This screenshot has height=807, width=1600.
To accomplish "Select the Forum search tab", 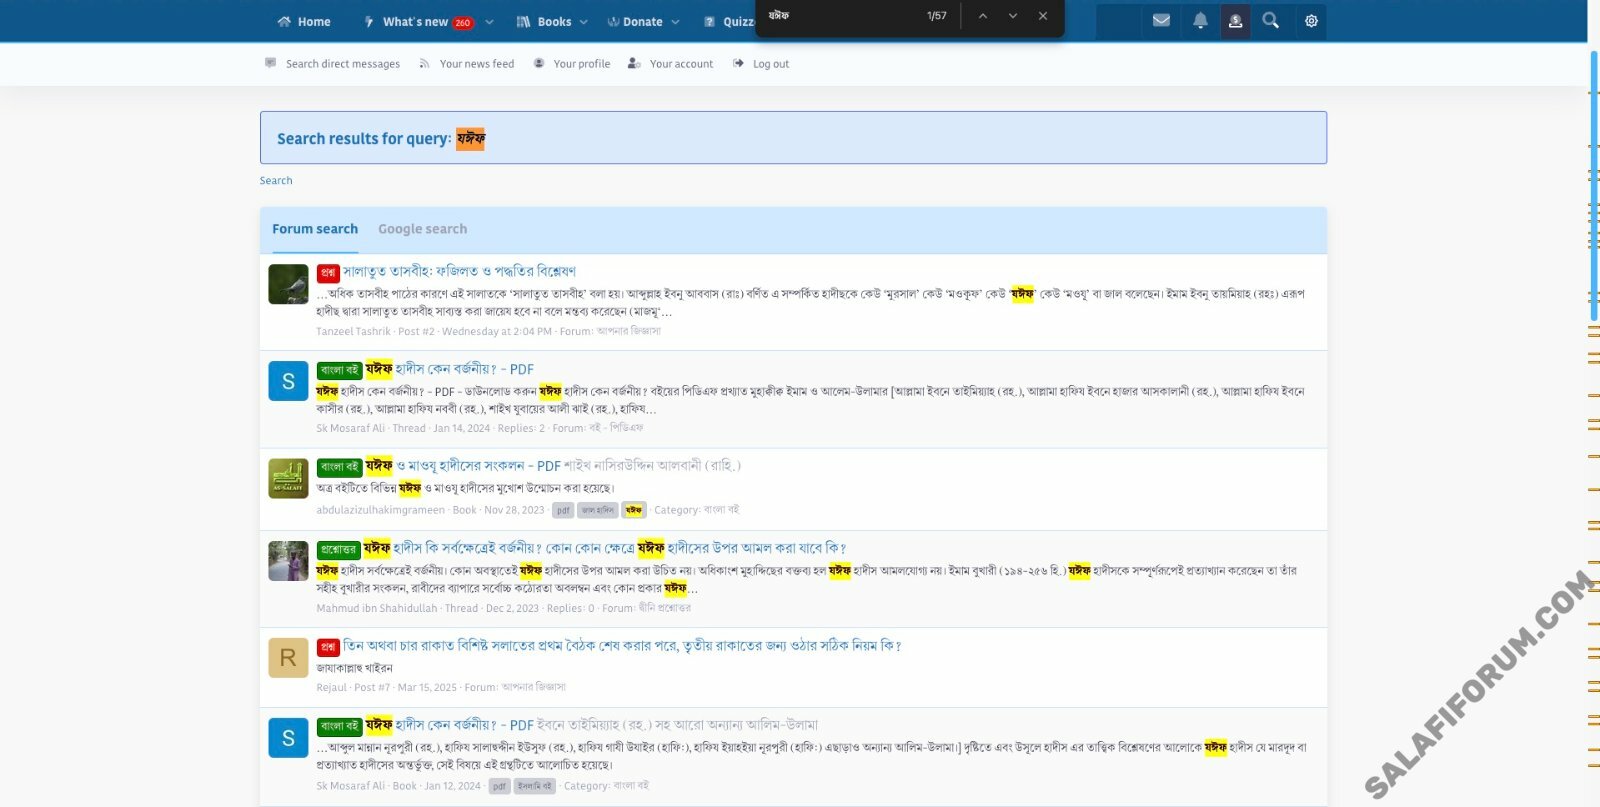I will (314, 229).
